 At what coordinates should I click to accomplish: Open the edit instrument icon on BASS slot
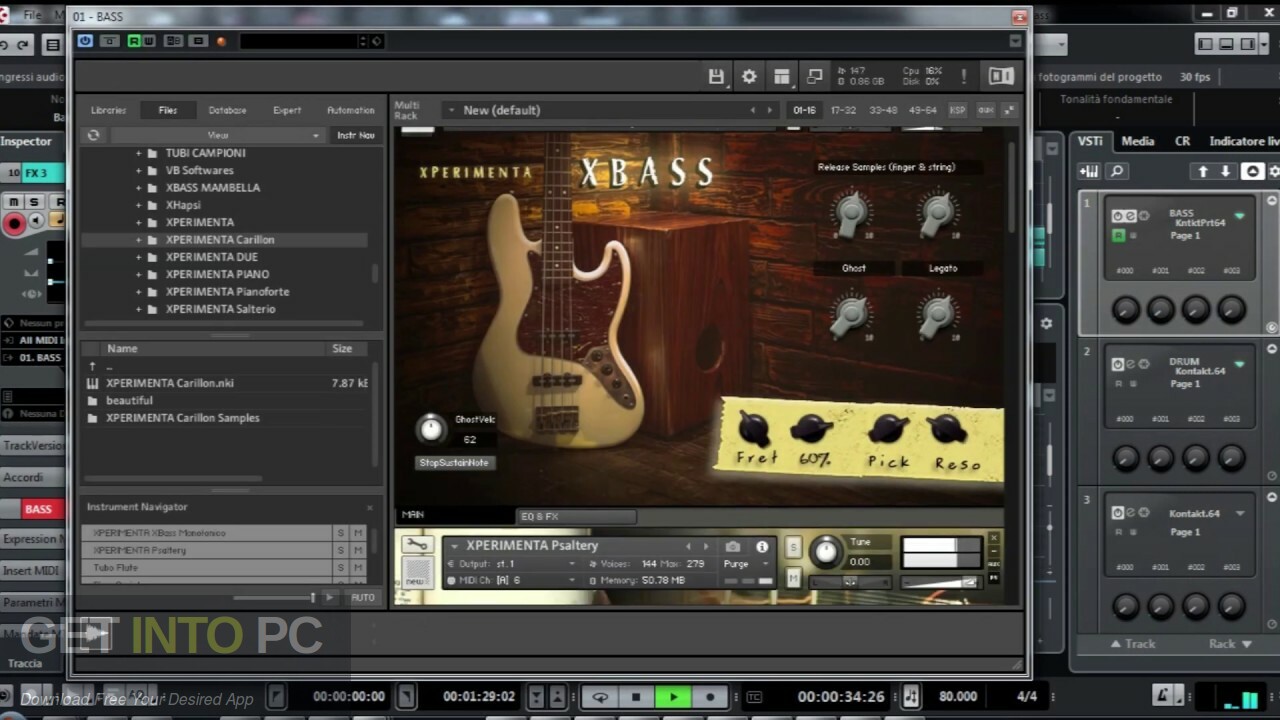pos(1130,216)
